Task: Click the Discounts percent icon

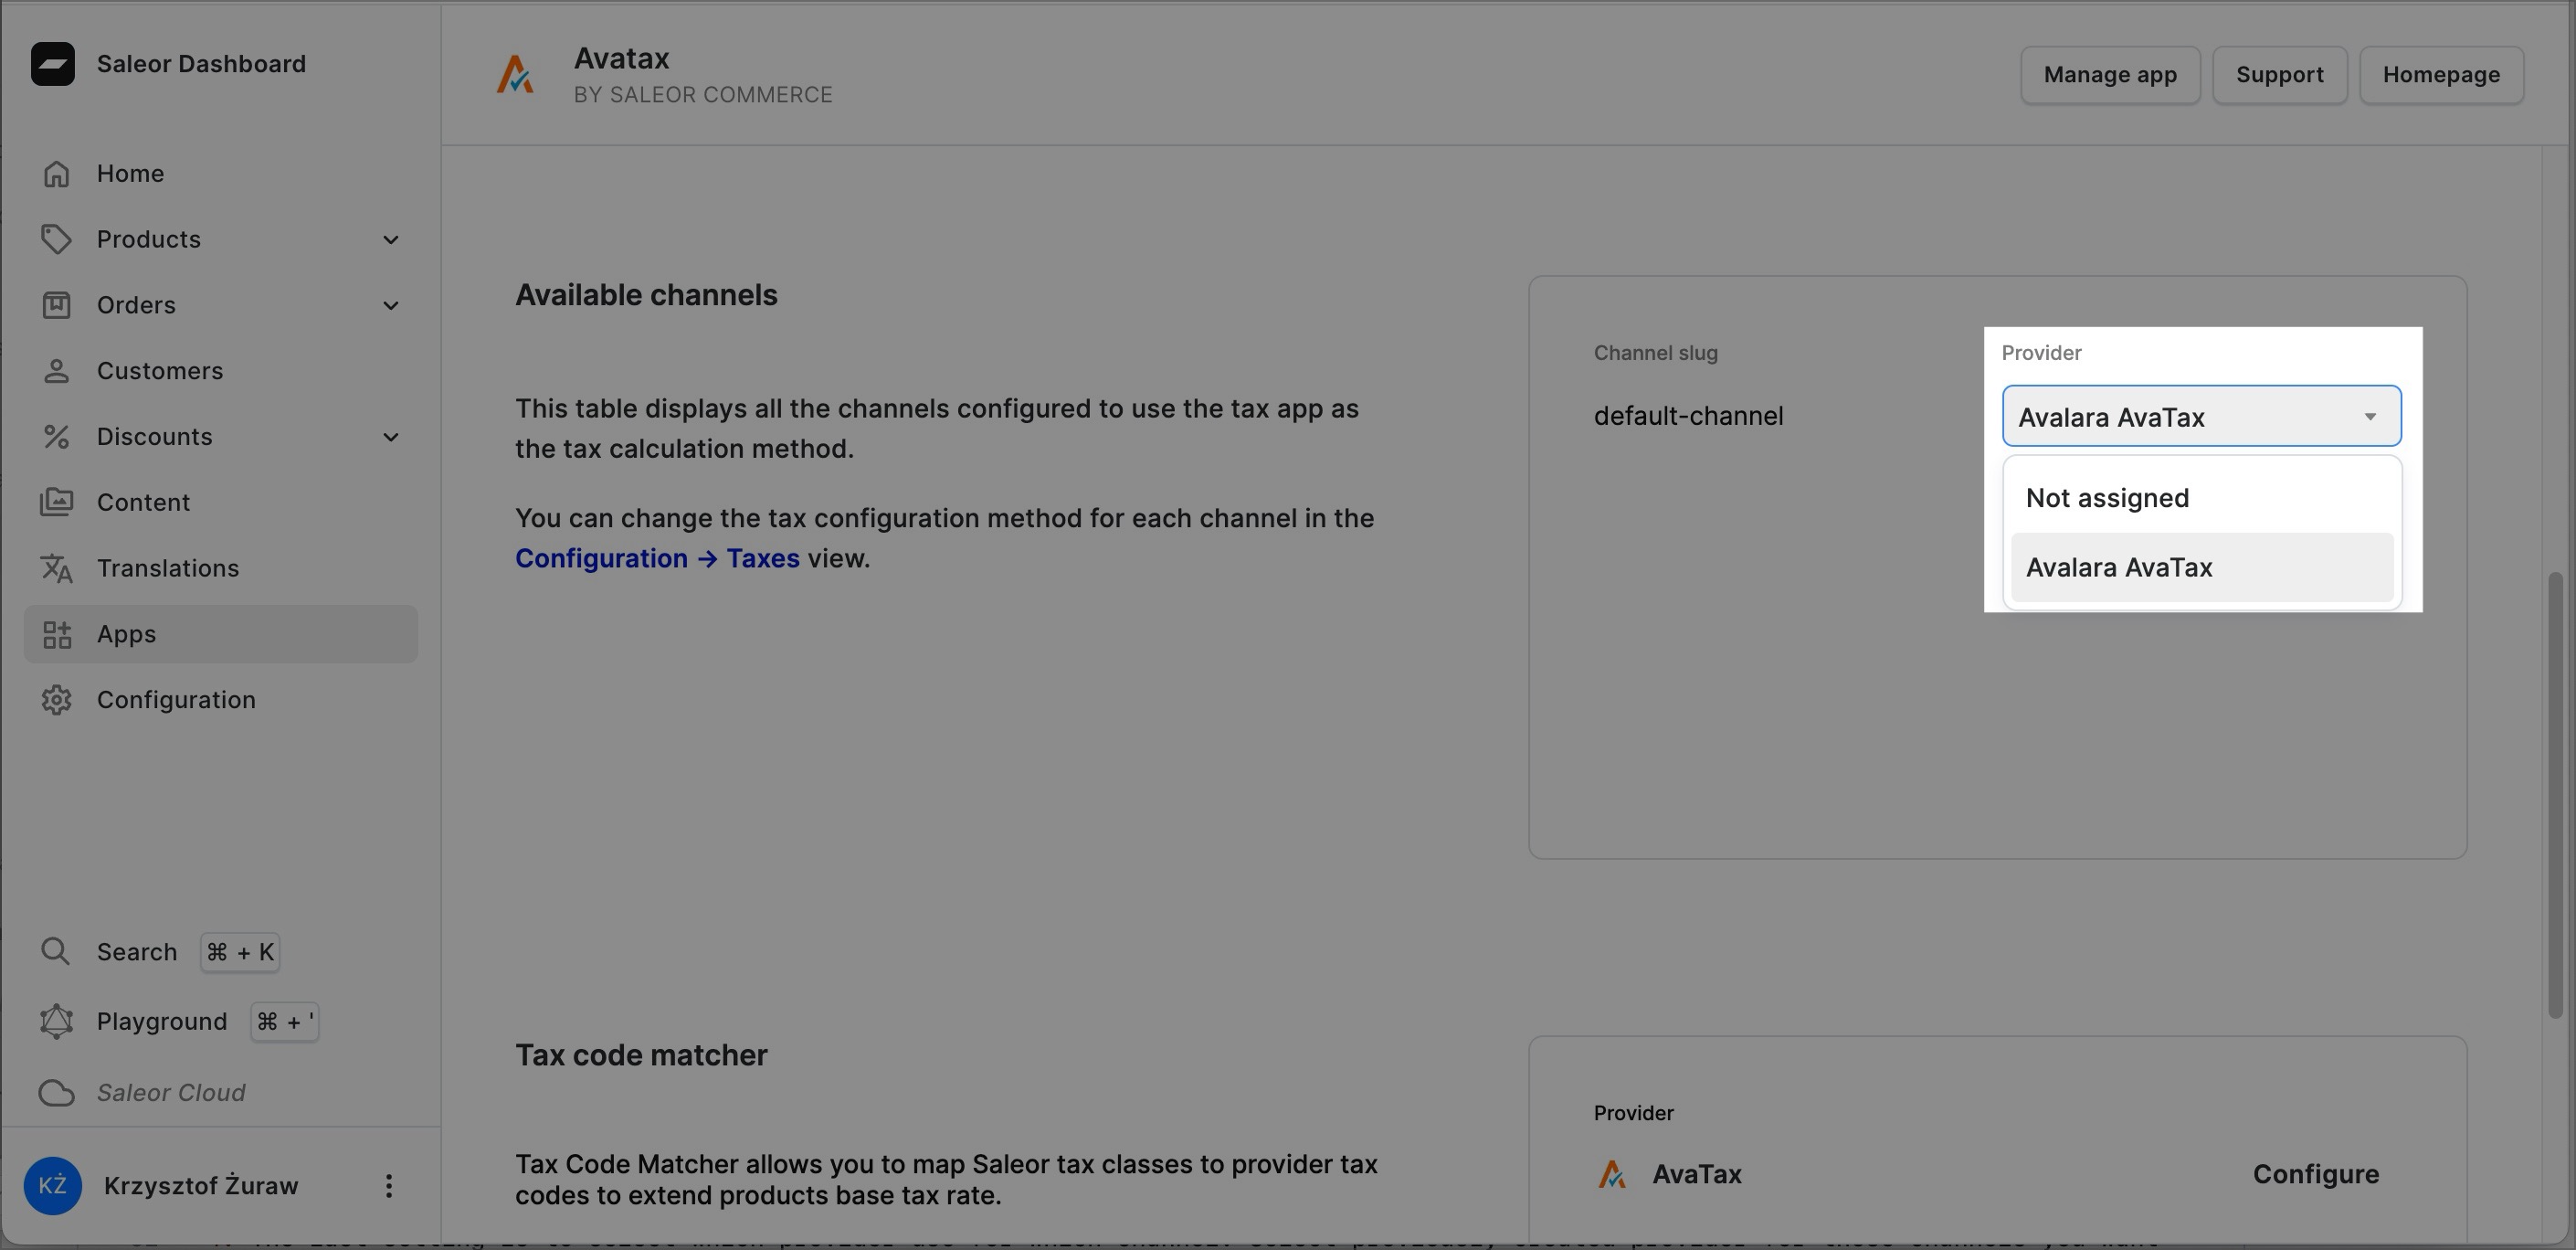Action: coord(56,436)
